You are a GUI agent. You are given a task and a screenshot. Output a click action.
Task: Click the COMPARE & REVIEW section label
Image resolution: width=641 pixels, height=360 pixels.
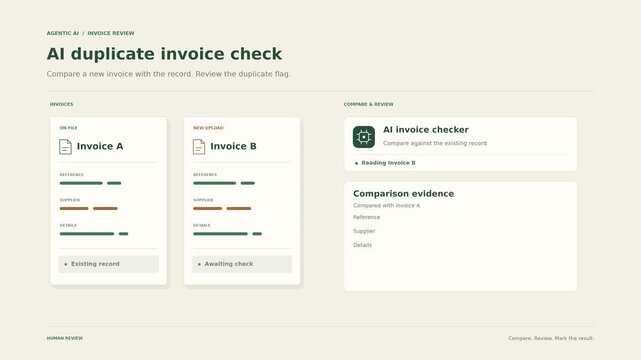pyautogui.click(x=368, y=104)
